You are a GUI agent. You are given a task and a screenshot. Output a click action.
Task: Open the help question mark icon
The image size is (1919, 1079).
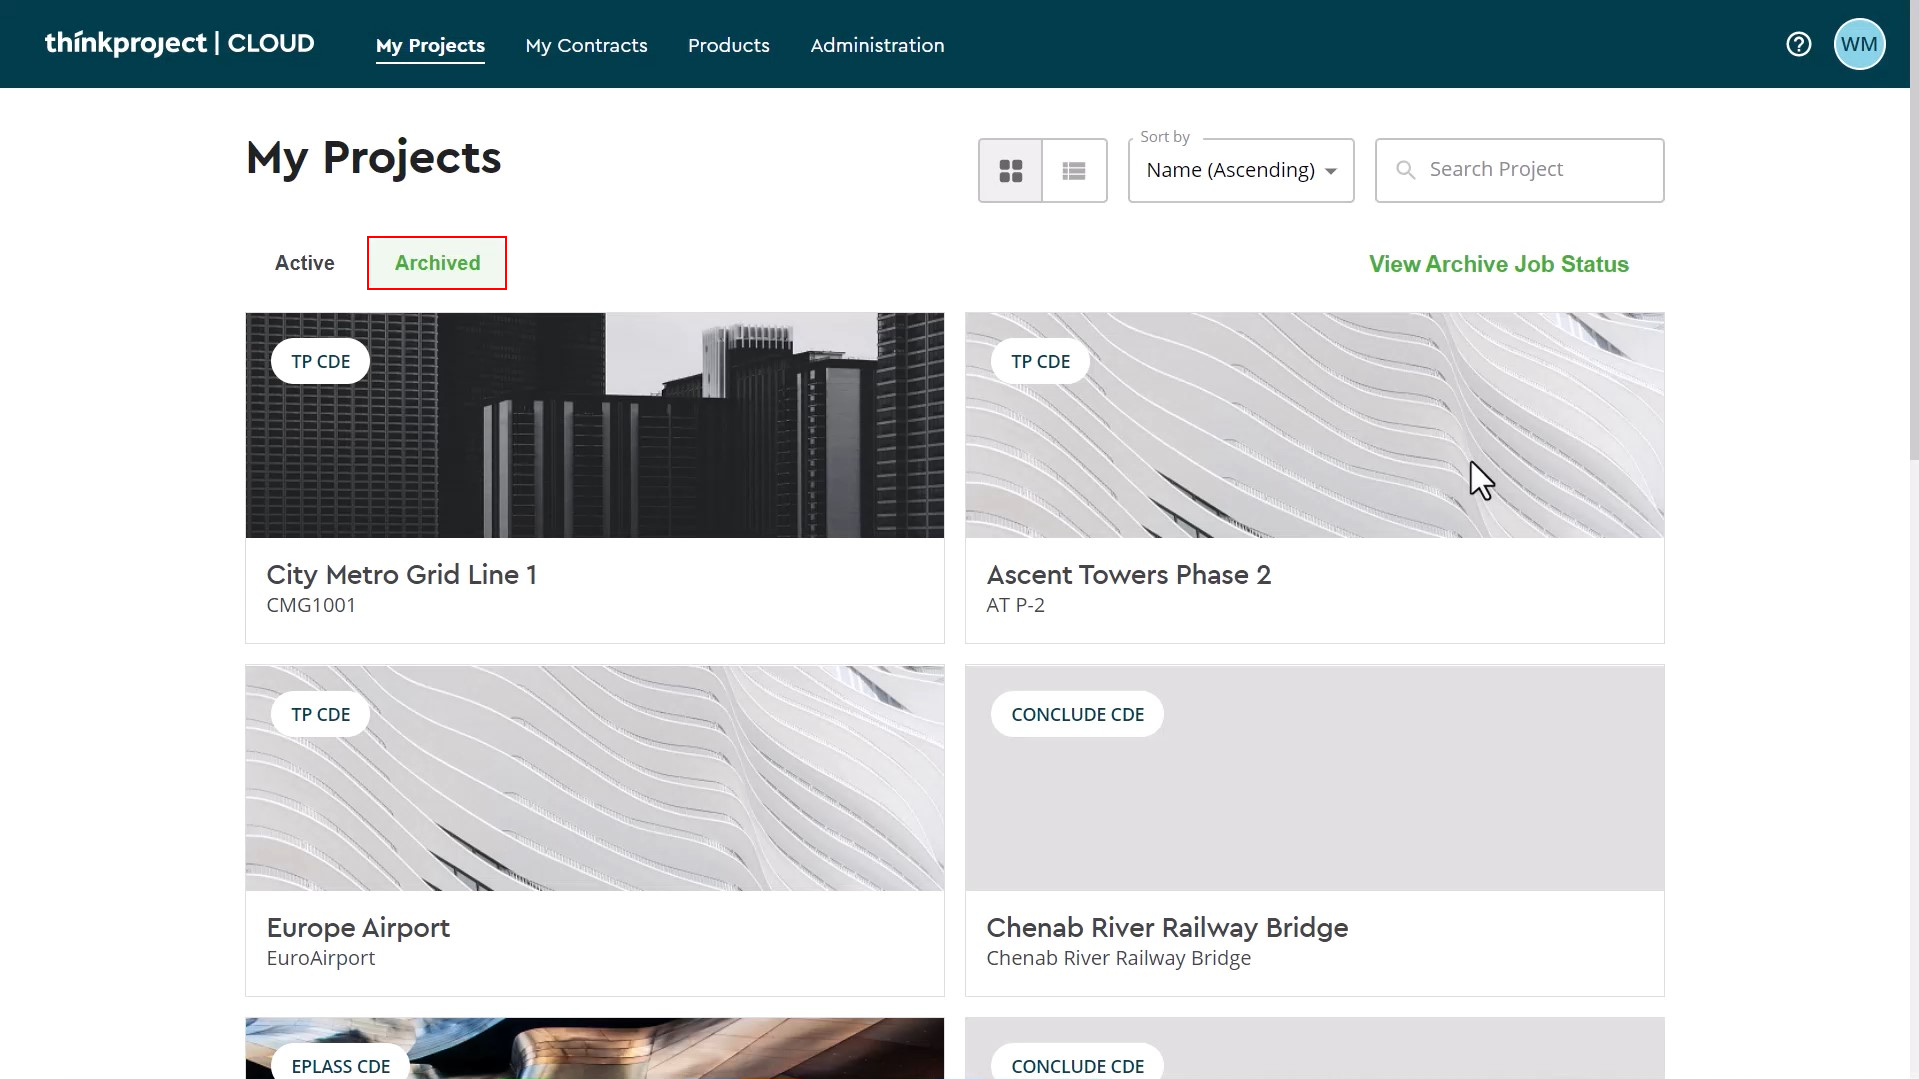pos(1798,44)
